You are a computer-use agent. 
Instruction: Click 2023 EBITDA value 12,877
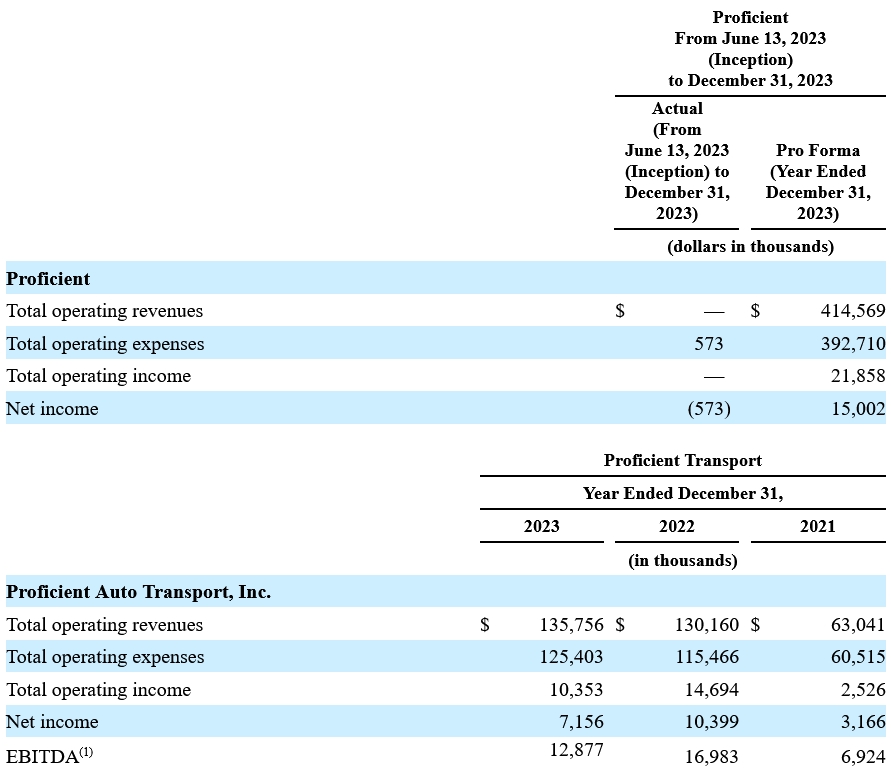point(576,750)
